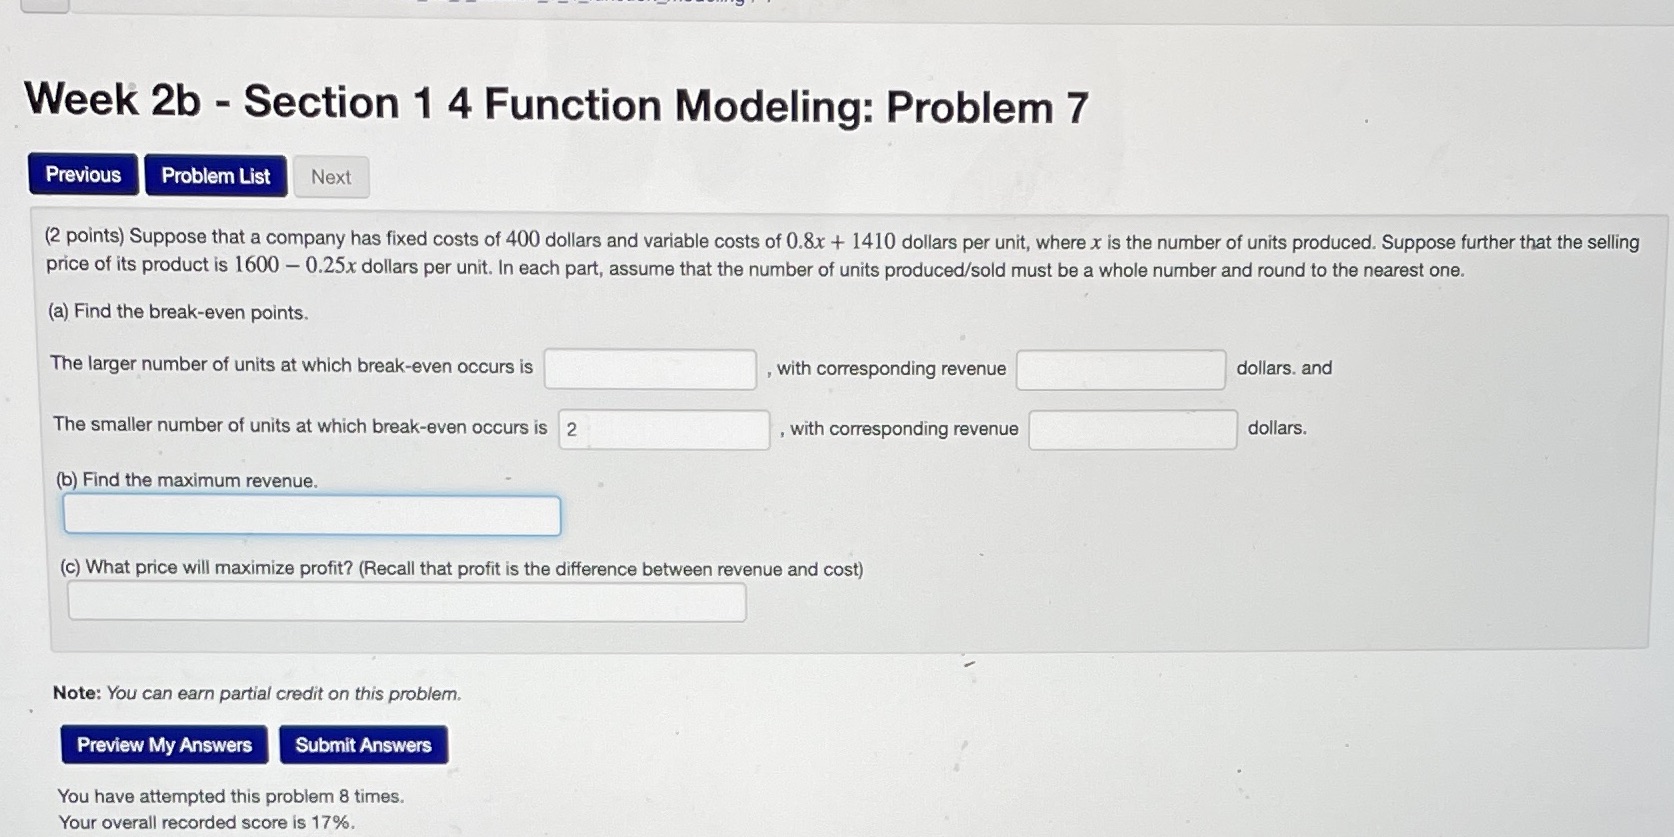Select the highlighted part (b) input field
Viewport: 1674px width, 837px height.
(311, 515)
